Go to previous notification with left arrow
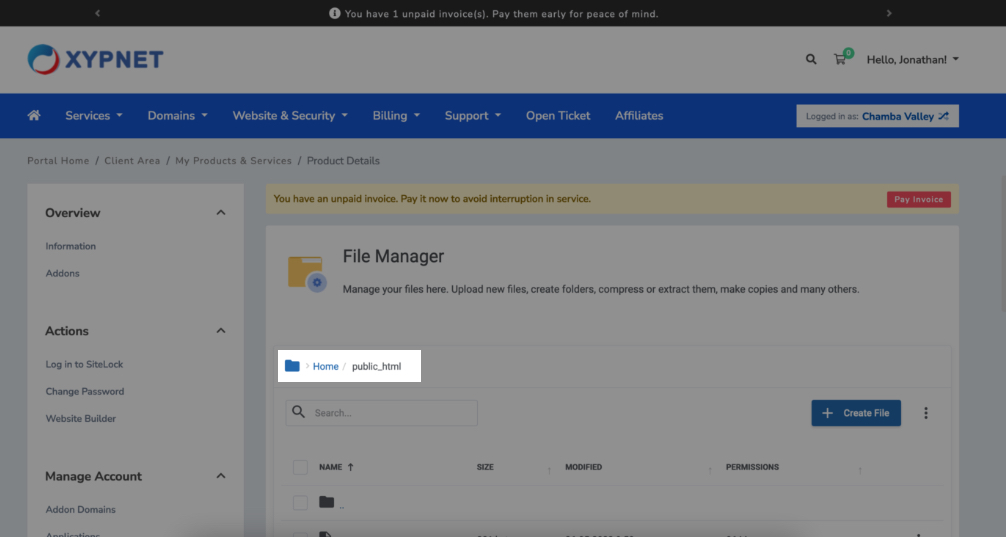Image resolution: width=1006 pixels, height=537 pixels. (x=97, y=14)
